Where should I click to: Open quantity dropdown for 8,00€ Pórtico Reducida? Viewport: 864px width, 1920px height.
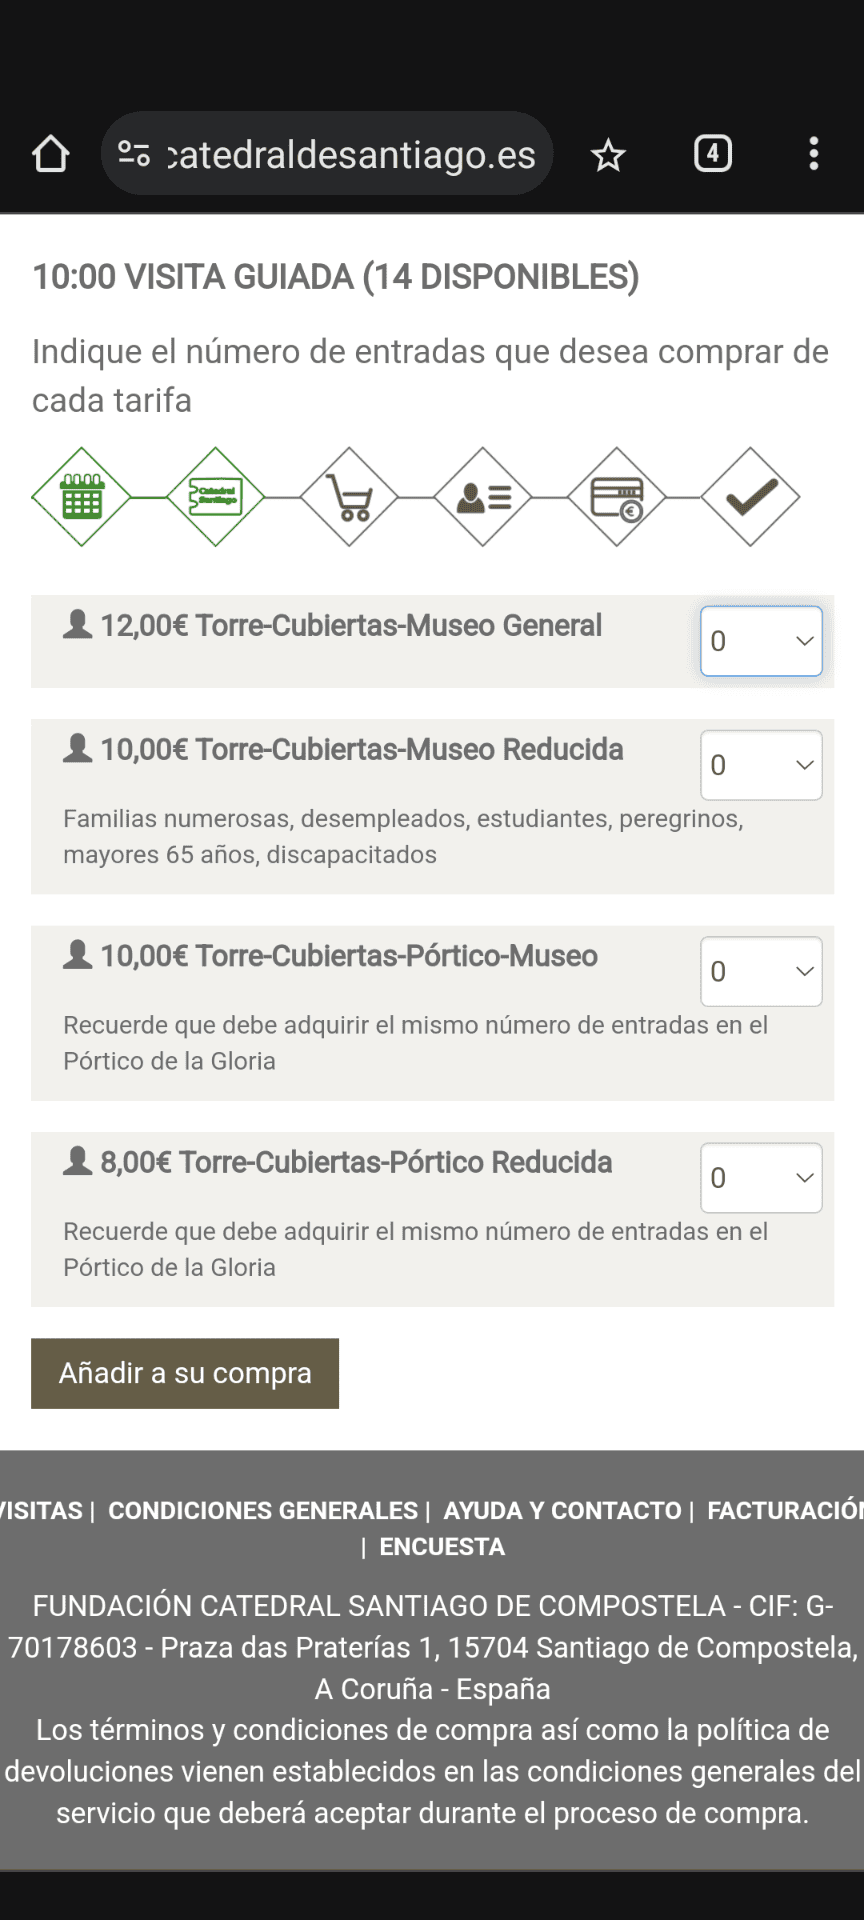click(761, 1178)
